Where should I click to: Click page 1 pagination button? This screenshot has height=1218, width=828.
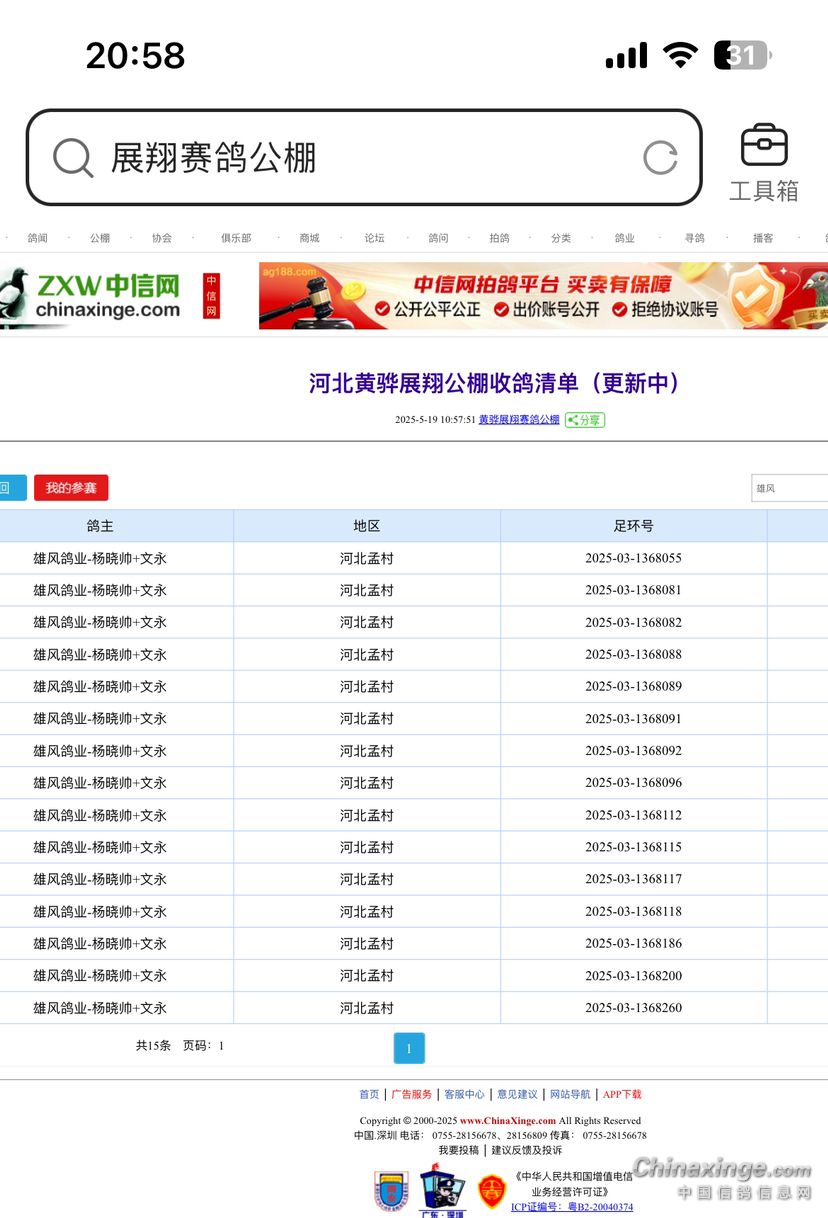coord(409,1048)
